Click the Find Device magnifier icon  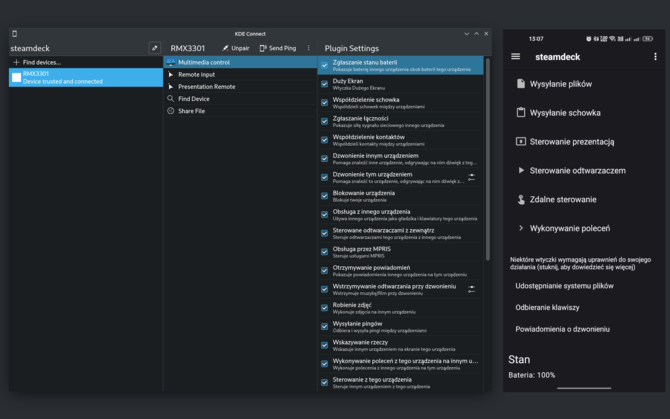[x=170, y=99]
